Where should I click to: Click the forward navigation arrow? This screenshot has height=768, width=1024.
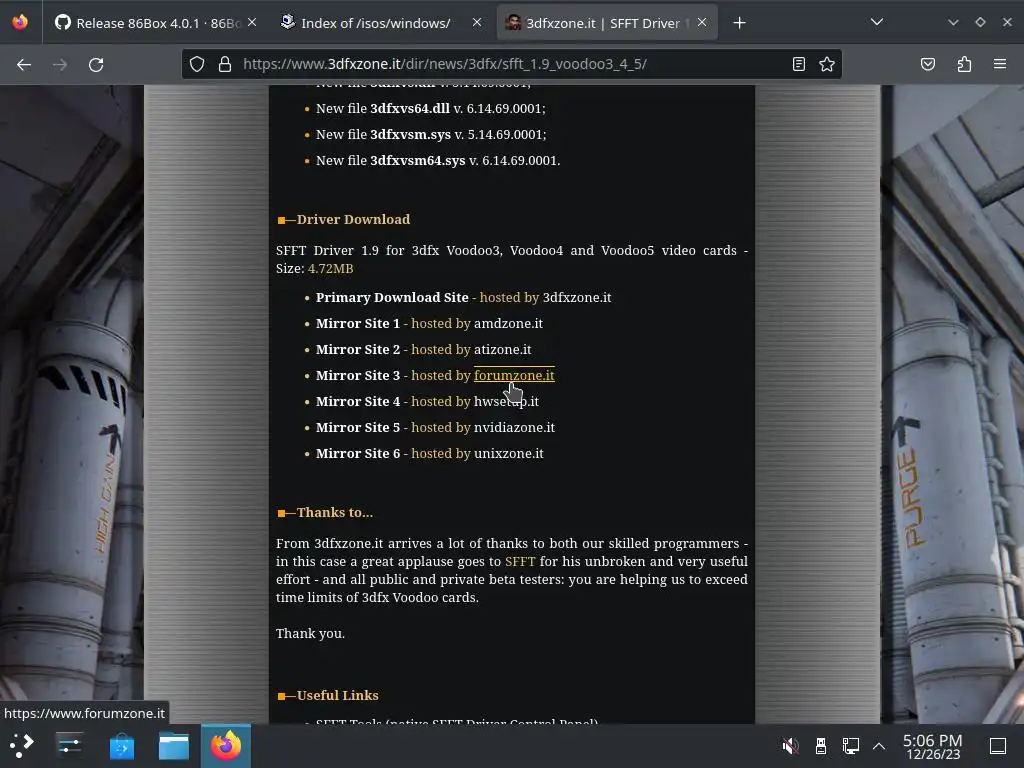(x=60, y=65)
